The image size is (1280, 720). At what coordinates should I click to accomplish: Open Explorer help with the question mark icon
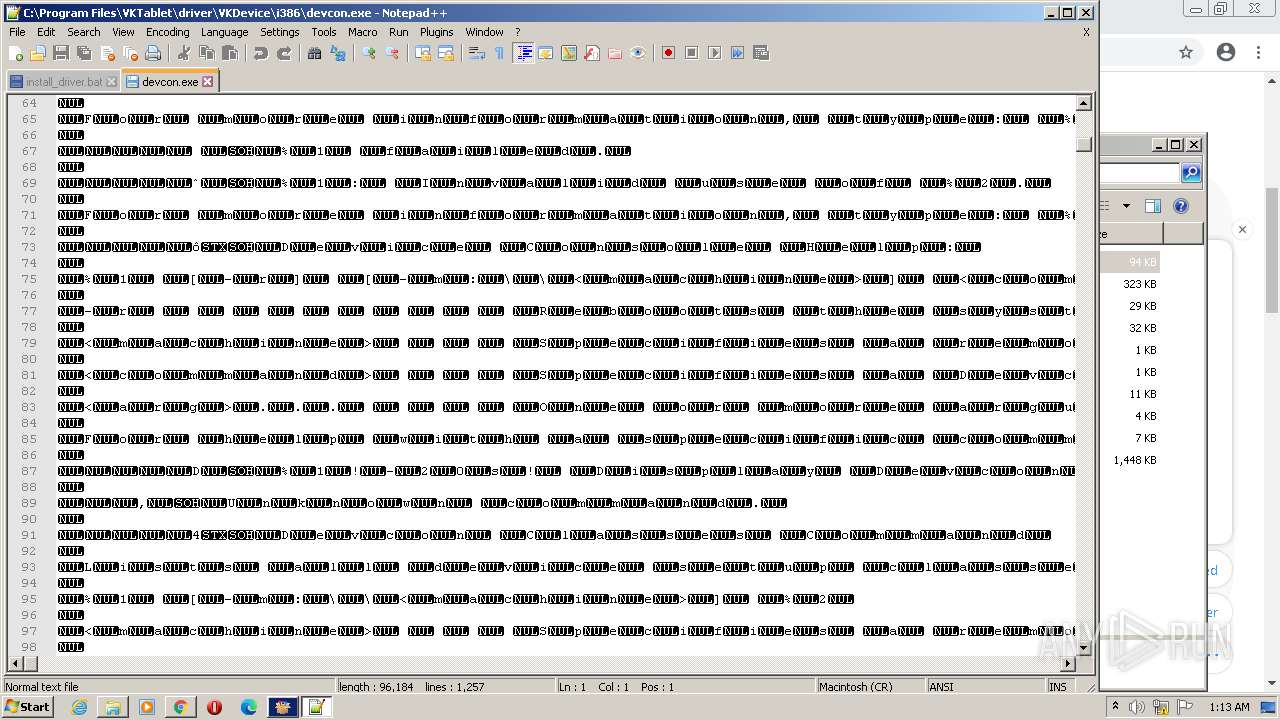coord(1181,206)
